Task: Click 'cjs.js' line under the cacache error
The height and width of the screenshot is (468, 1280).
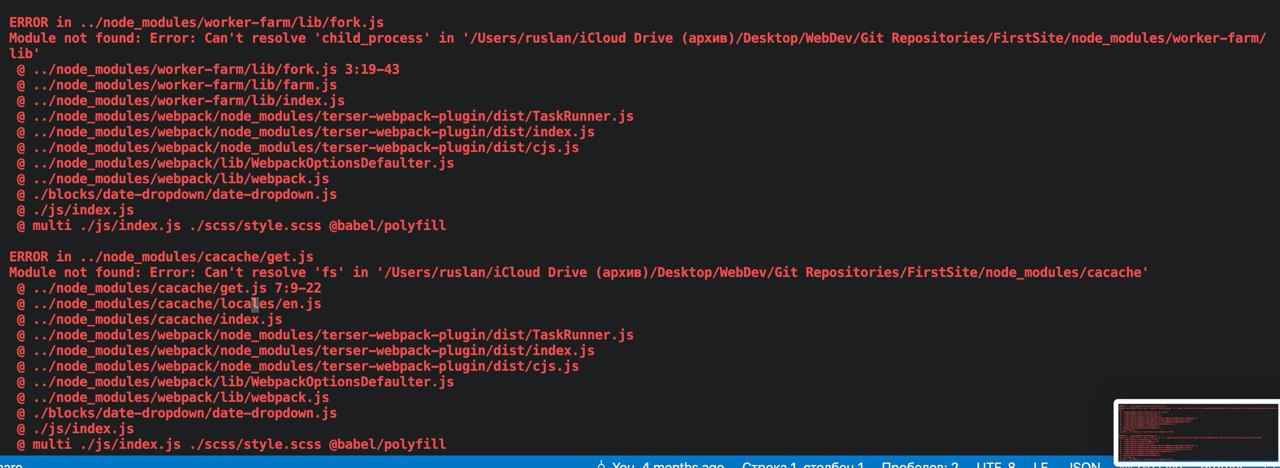Action: click(297, 366)
